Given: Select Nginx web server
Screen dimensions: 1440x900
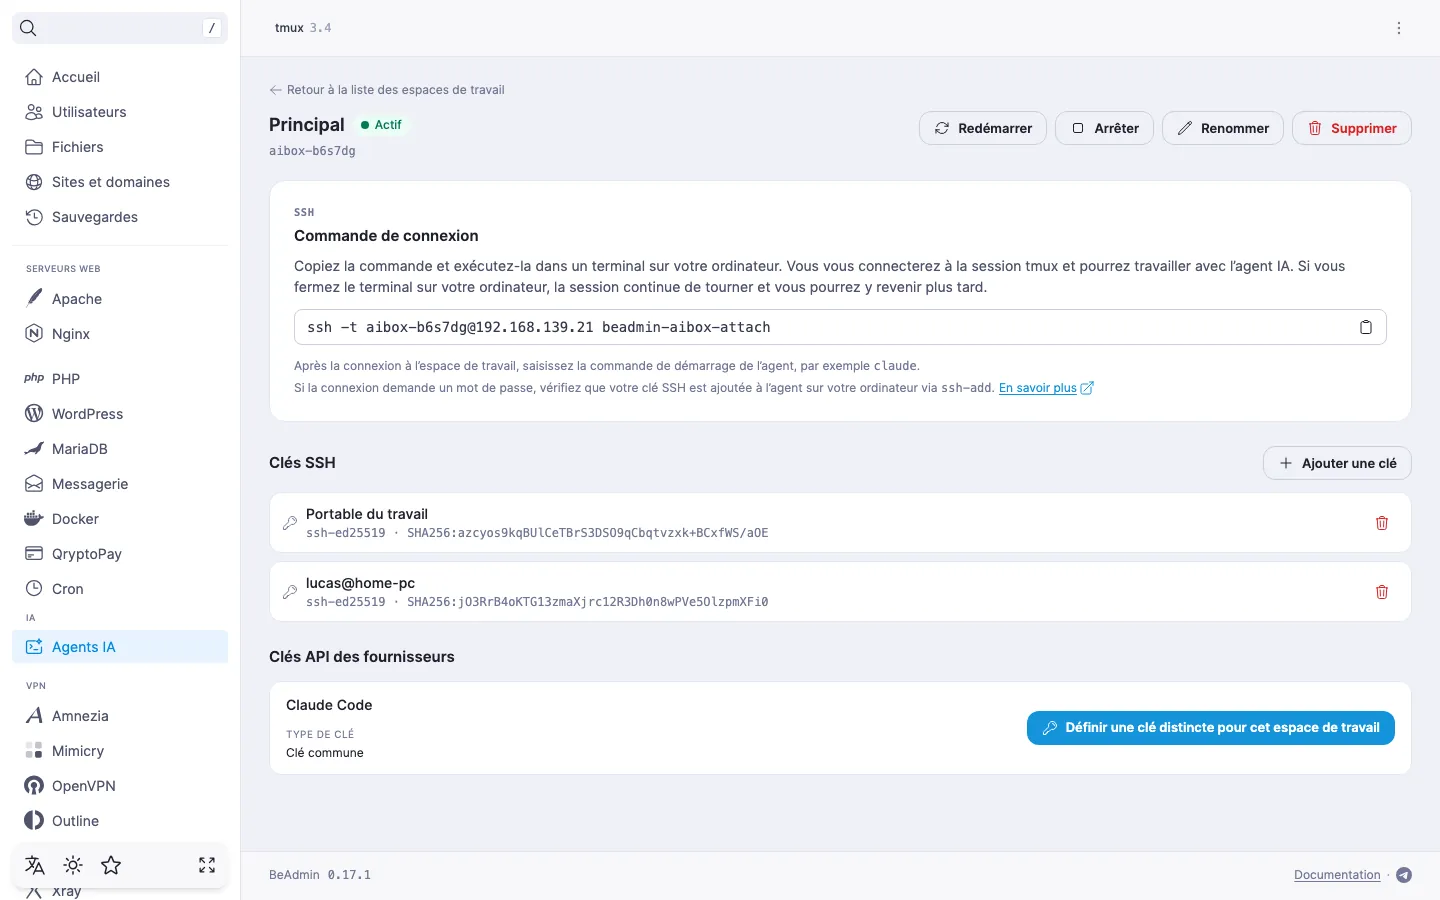Looking at the screenshot, I should tap(120, 334).
